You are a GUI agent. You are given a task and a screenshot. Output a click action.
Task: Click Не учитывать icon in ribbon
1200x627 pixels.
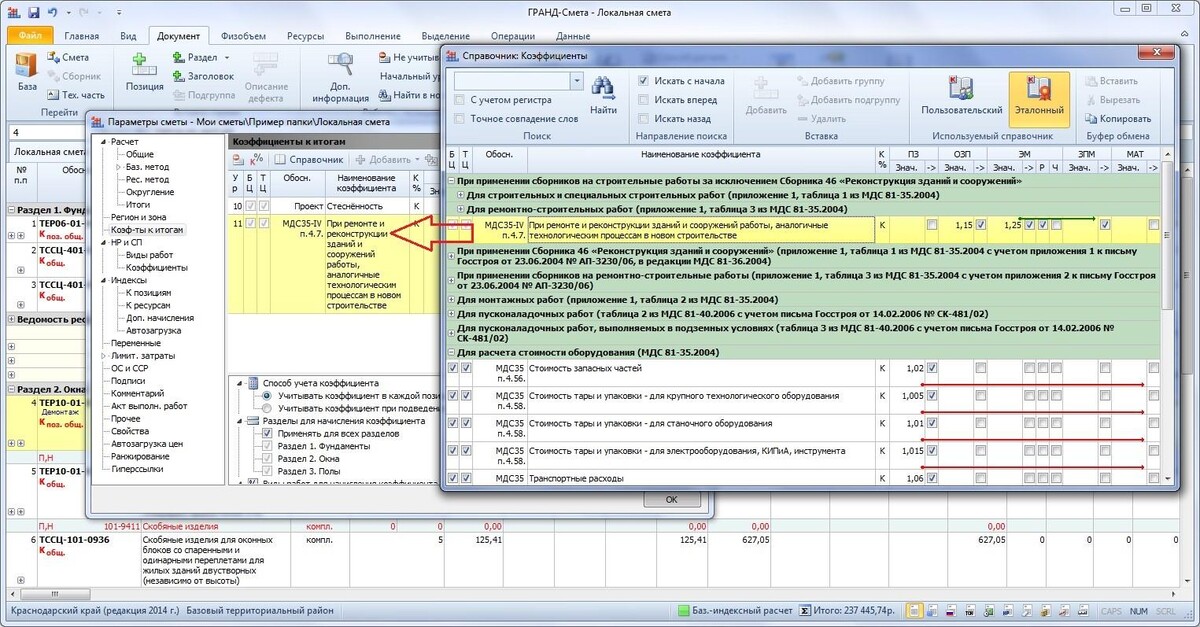pyautogui.click(x=385, y=58)
